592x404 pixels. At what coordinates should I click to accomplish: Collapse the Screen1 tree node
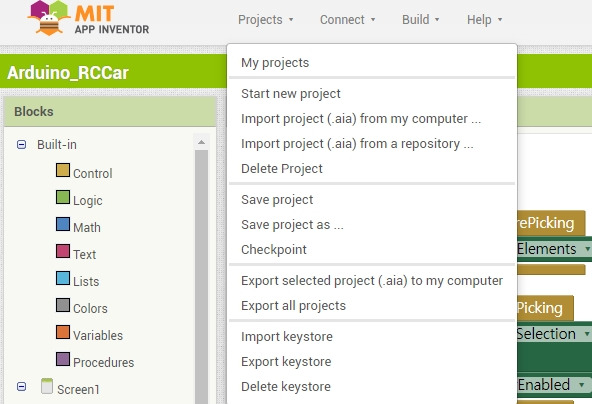point(22,387)
